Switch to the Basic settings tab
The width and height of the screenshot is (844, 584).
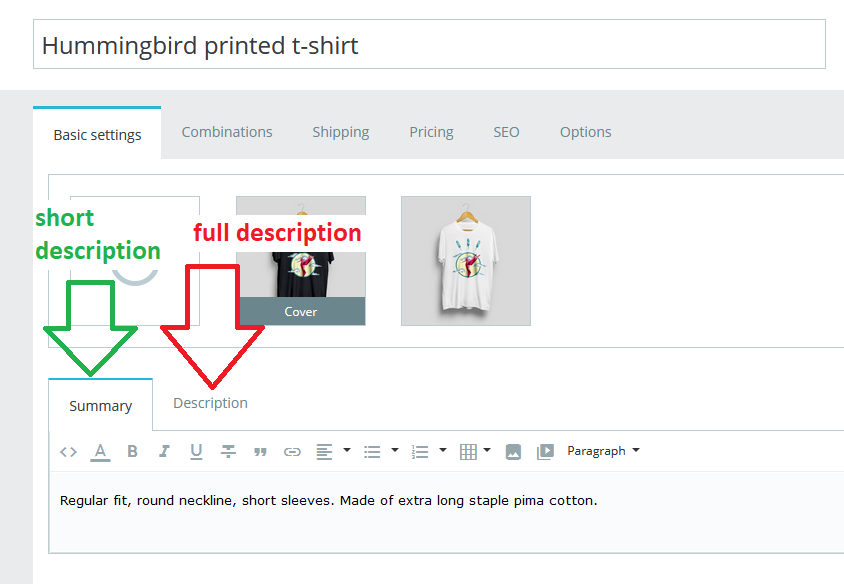97,133
